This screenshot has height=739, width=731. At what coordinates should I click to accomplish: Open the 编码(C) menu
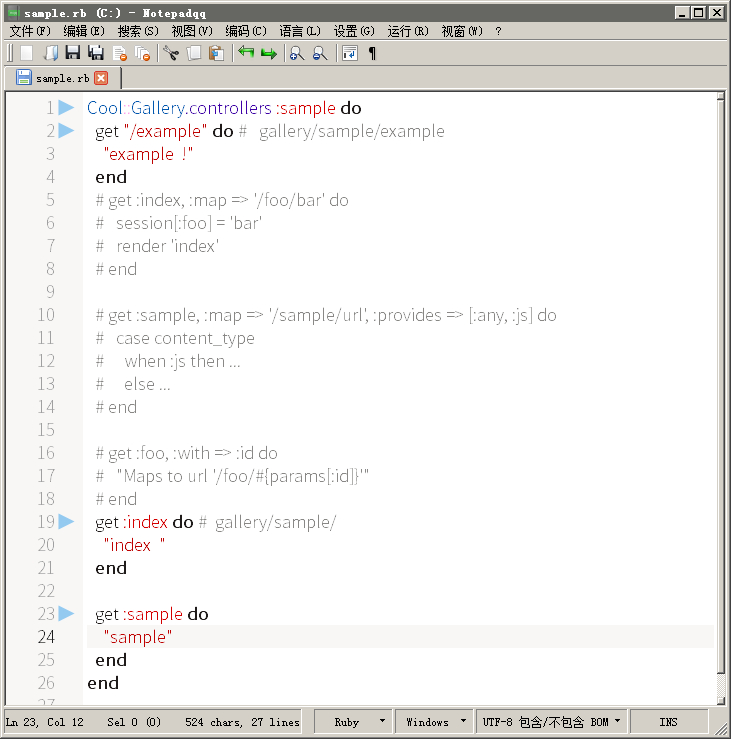pyautogui.click(x=246, y=31)
